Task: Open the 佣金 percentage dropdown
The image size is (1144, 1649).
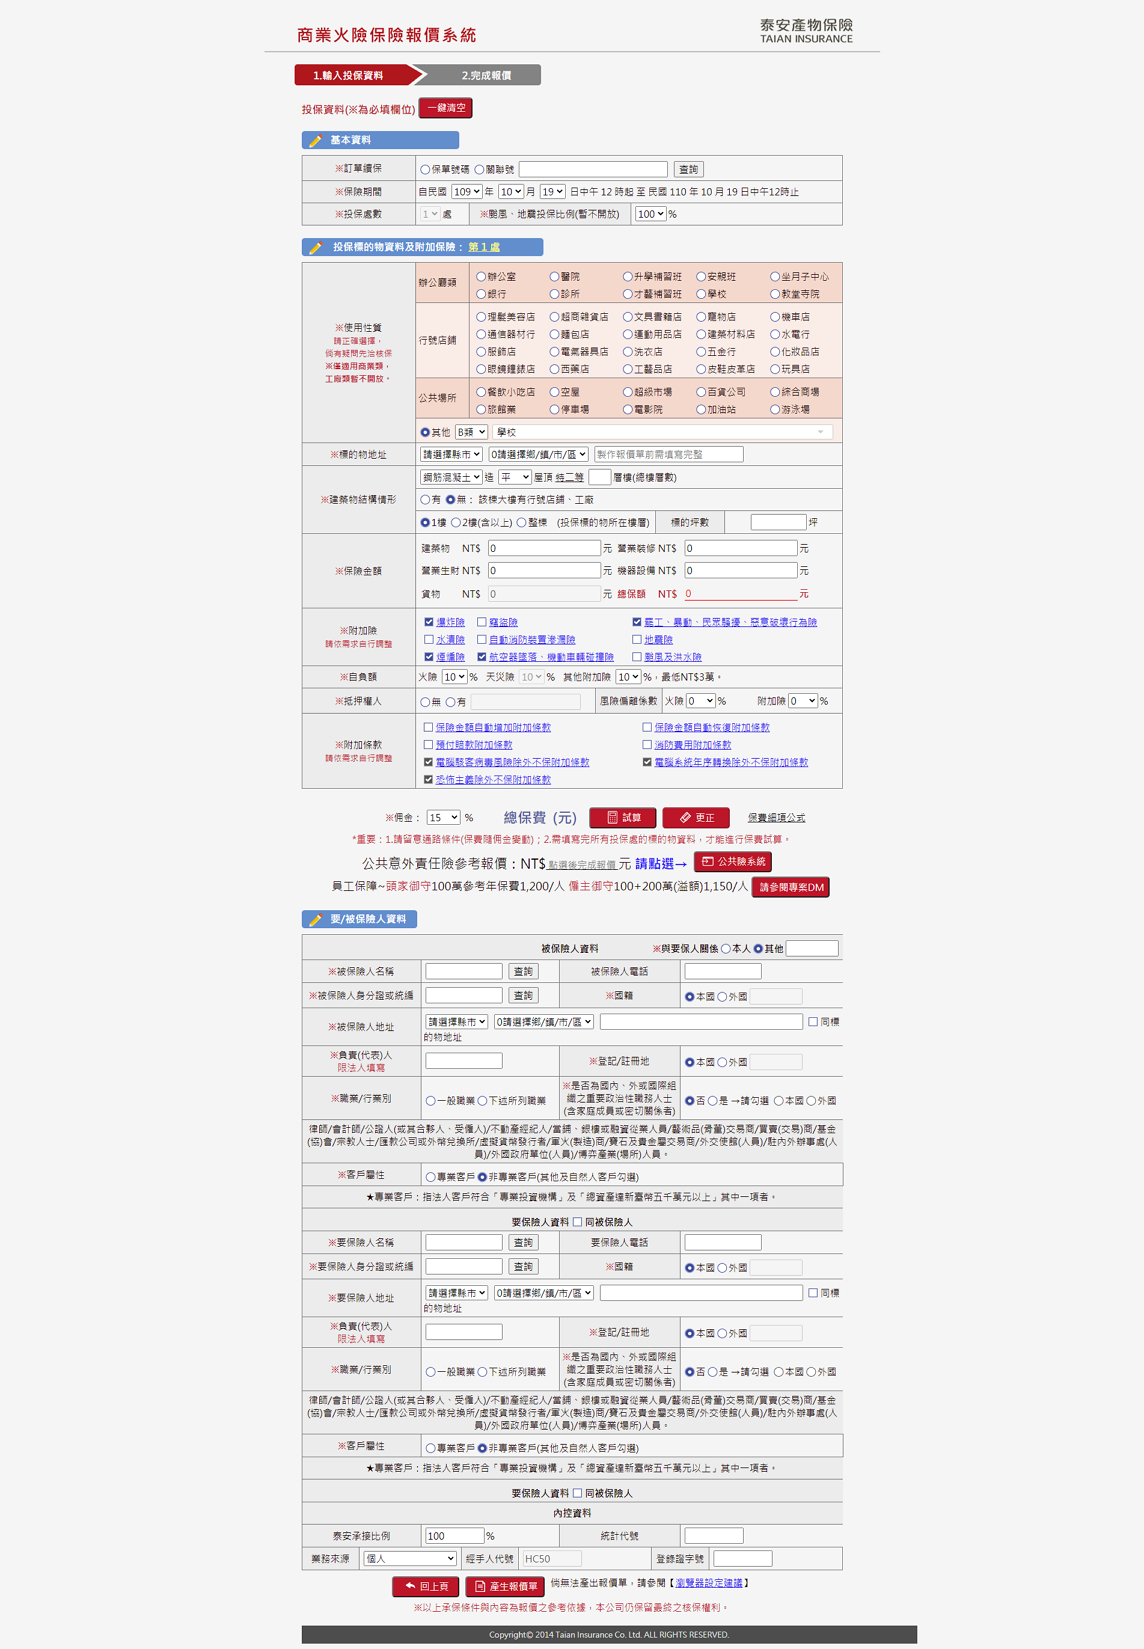Action: 443,818
